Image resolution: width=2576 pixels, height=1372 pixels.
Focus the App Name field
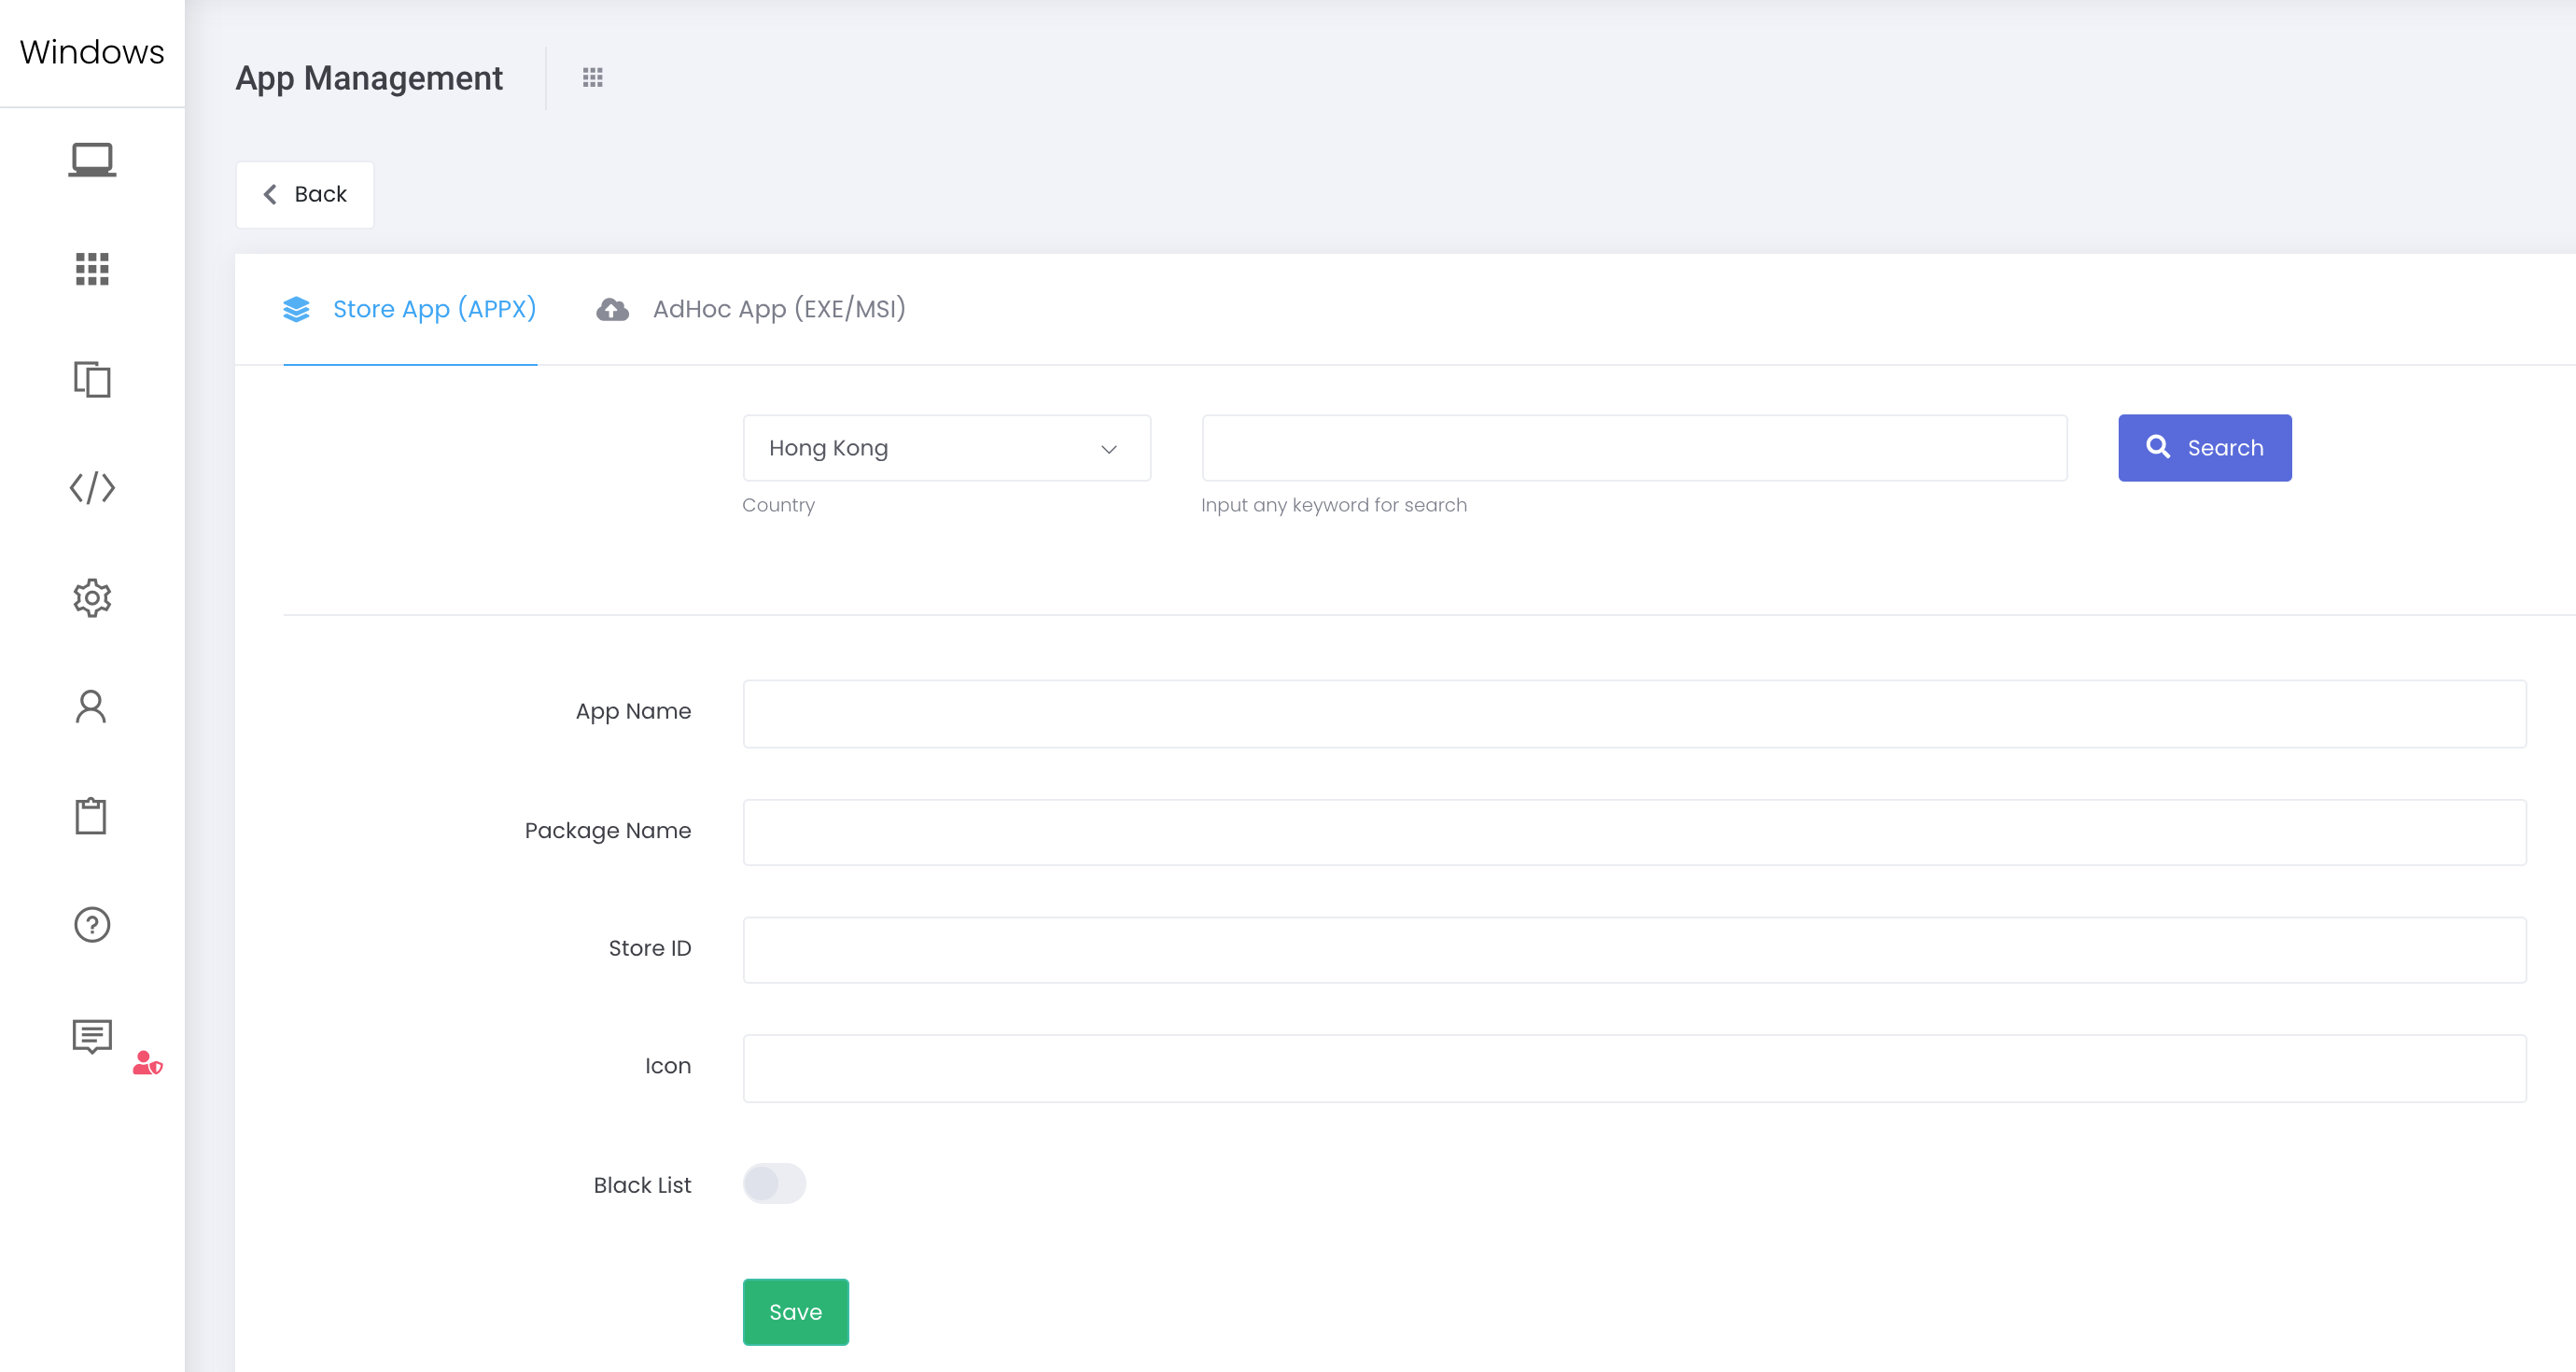pos(1635,714)
